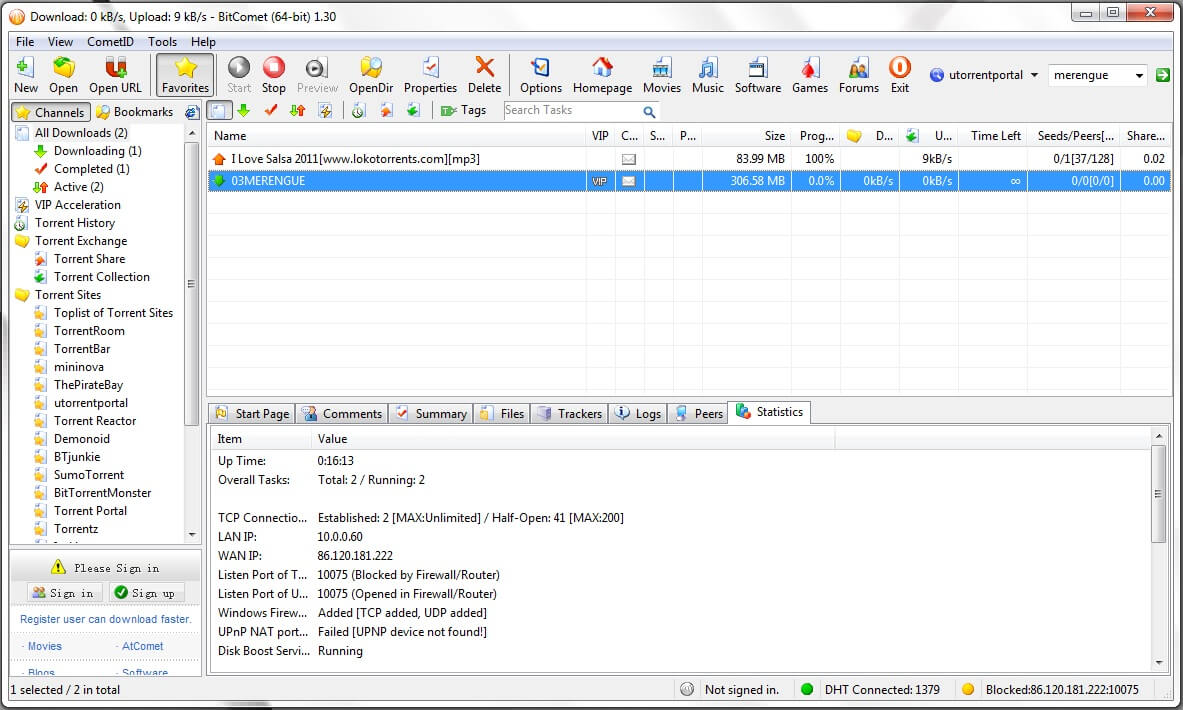Click the torrent collection filter icon
Screen dimensions: 1183x710
(413, 111)
